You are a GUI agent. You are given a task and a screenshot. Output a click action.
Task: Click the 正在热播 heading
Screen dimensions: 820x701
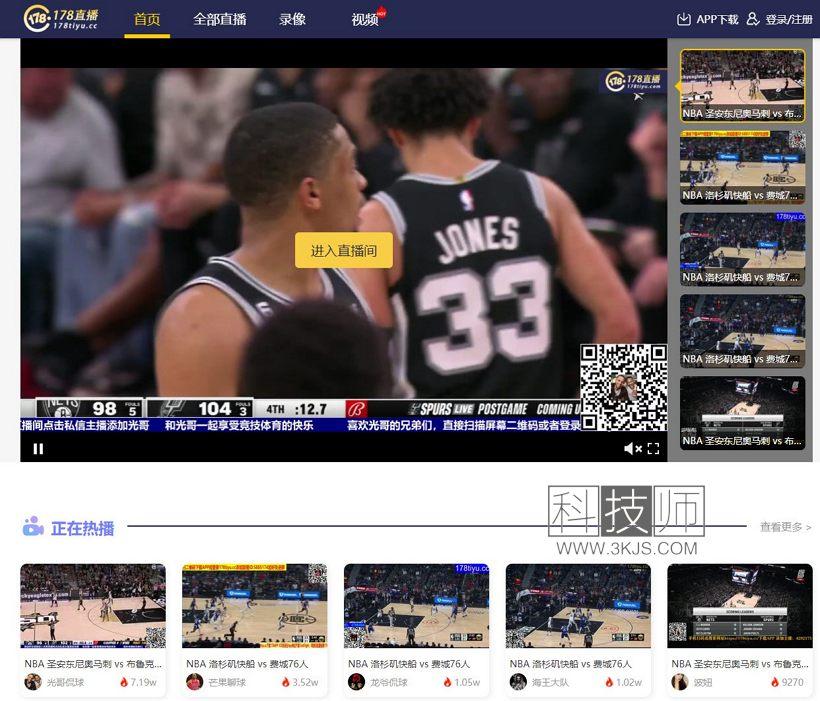click(83, 528)
